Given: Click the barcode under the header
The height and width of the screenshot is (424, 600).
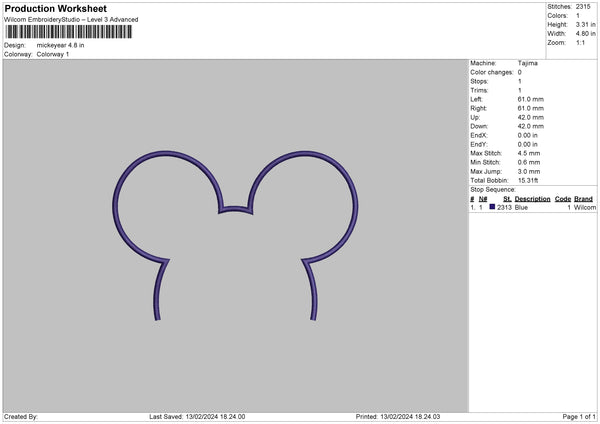Looking at the screenshot, I should coord(69,32).
